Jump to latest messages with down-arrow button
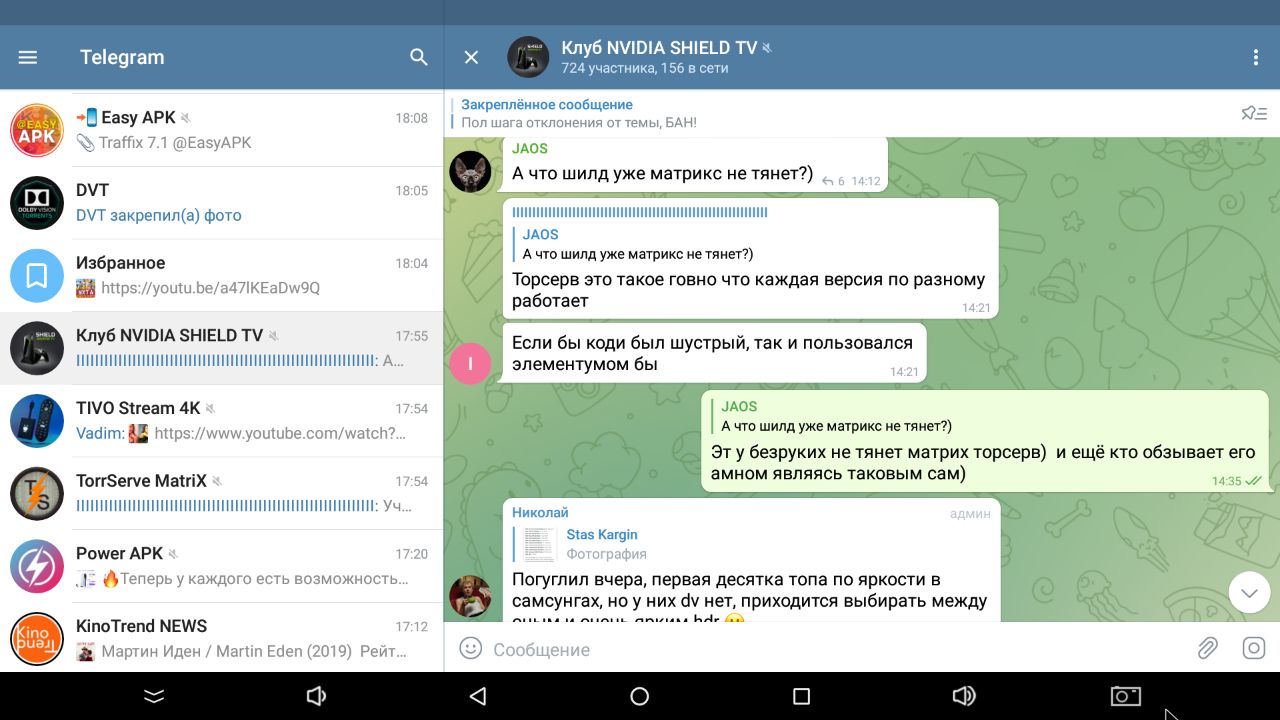 point(1249,593)
